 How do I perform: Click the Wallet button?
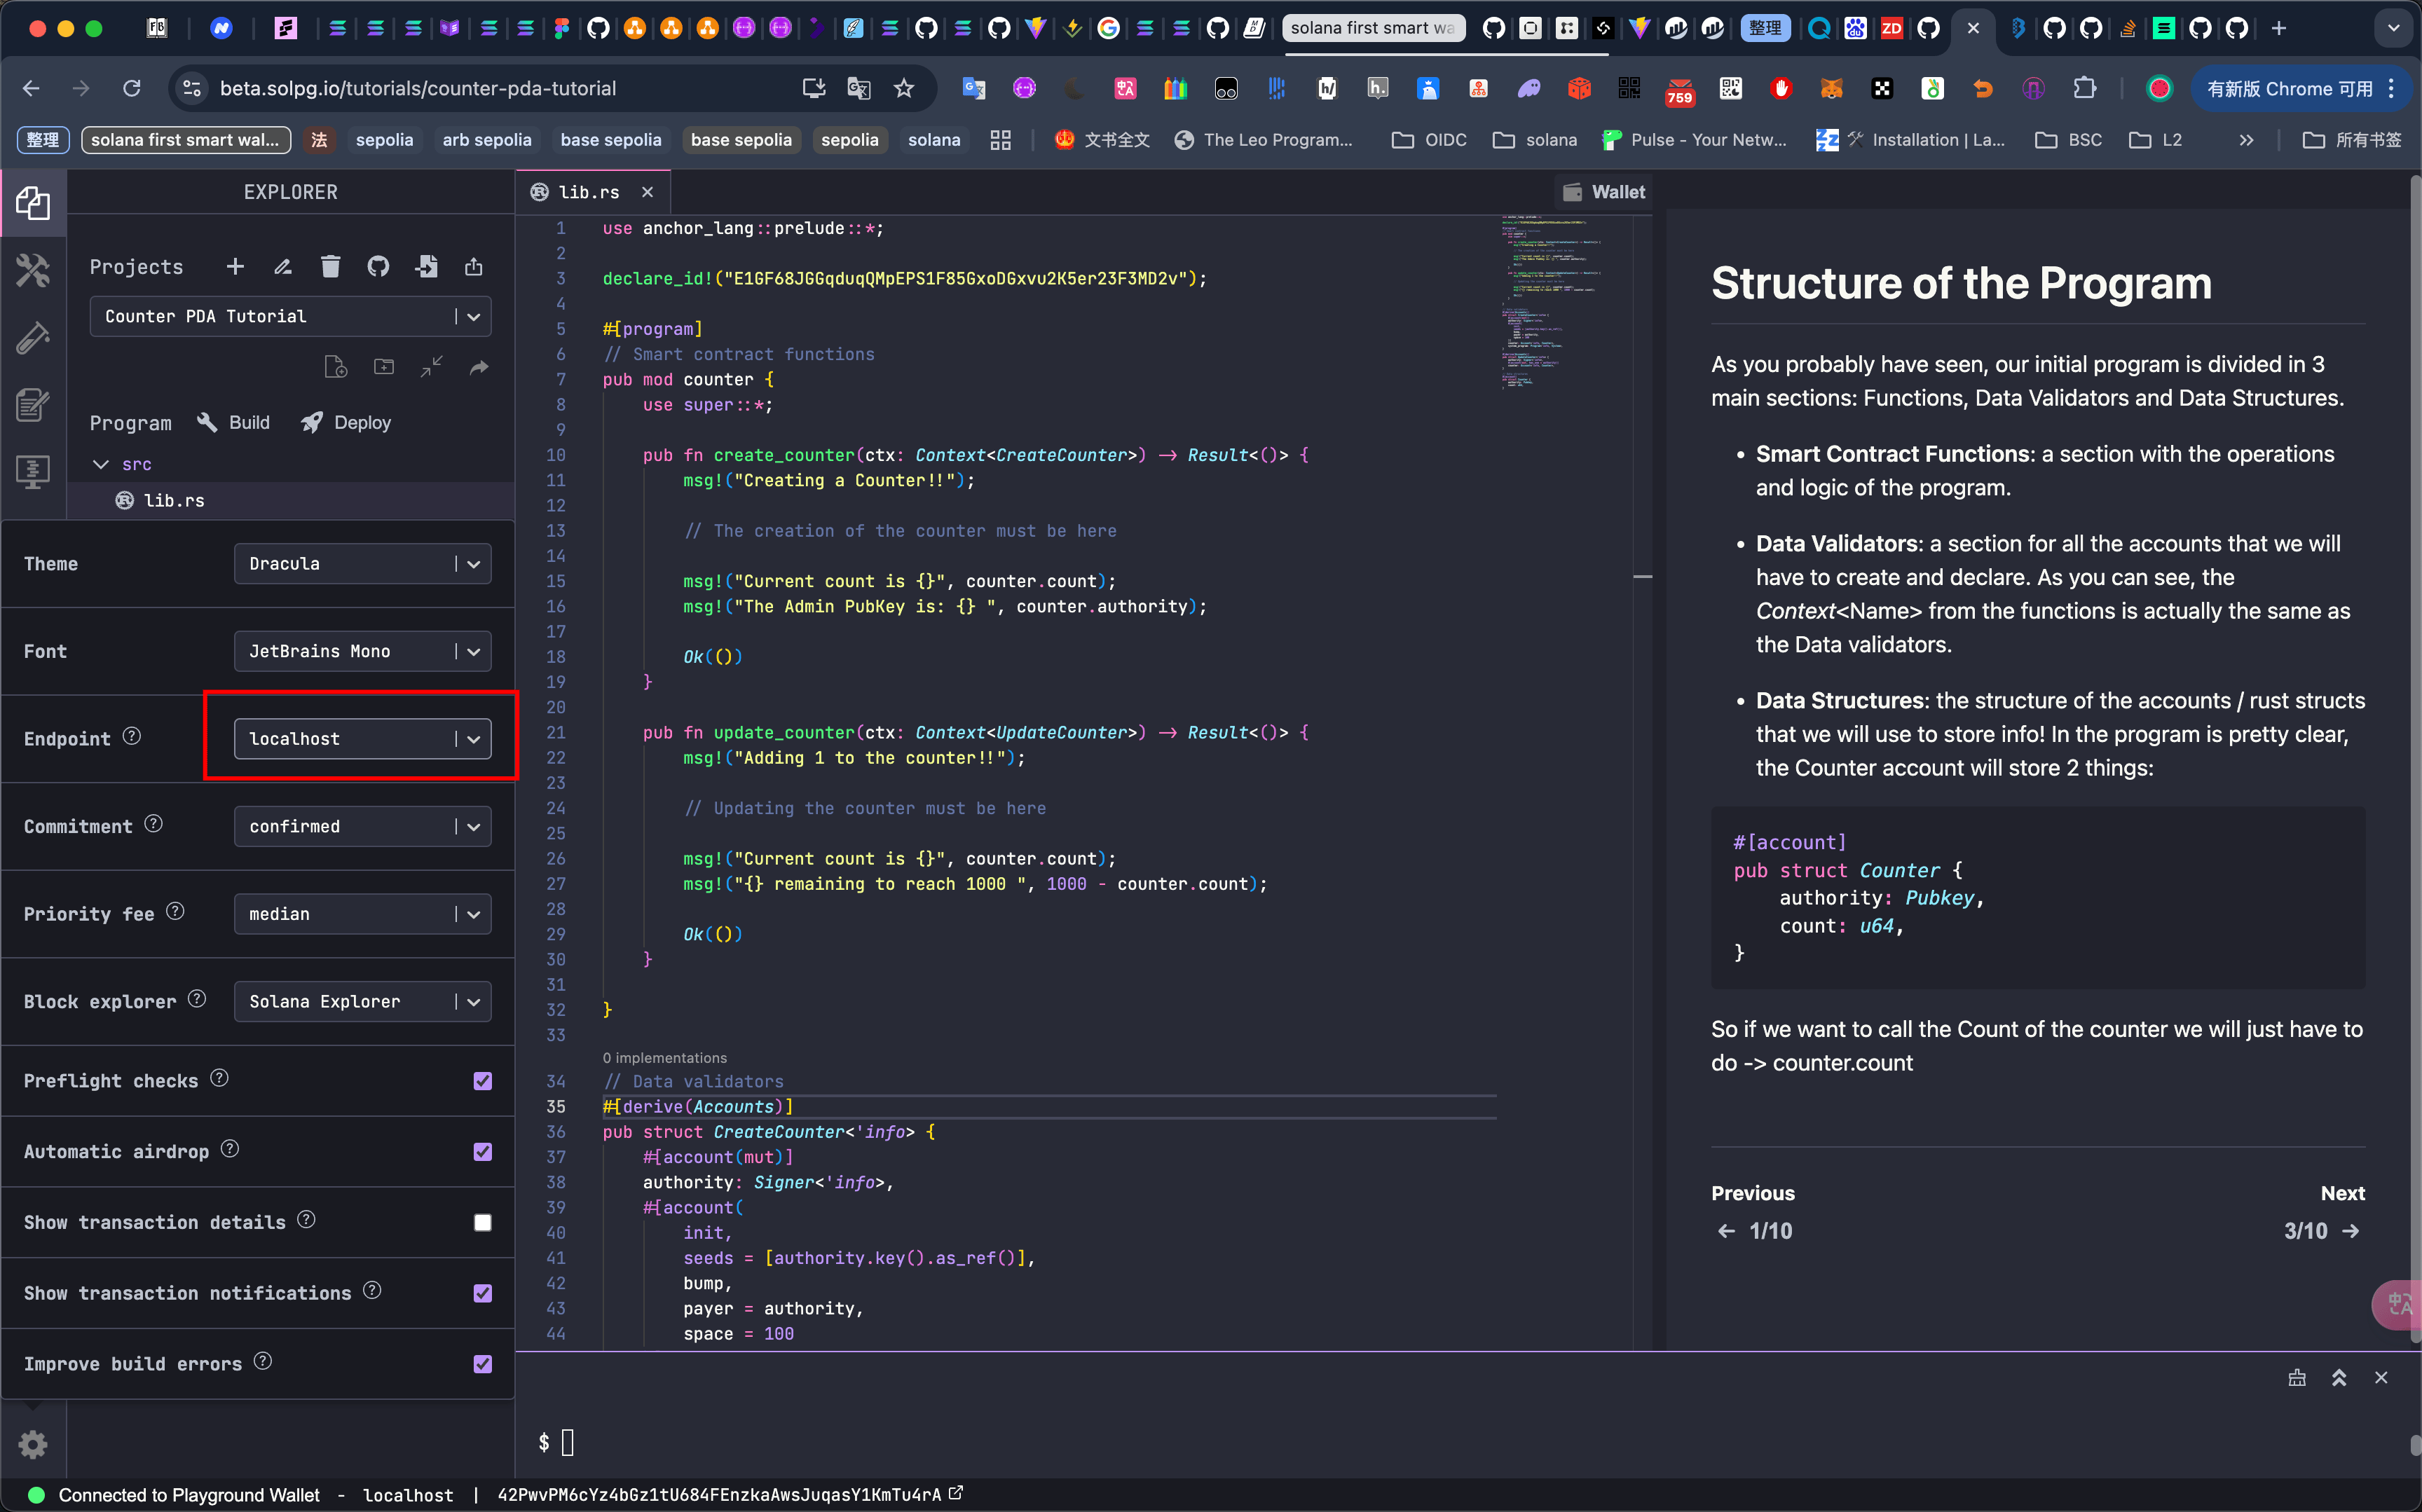(1604, 192)
